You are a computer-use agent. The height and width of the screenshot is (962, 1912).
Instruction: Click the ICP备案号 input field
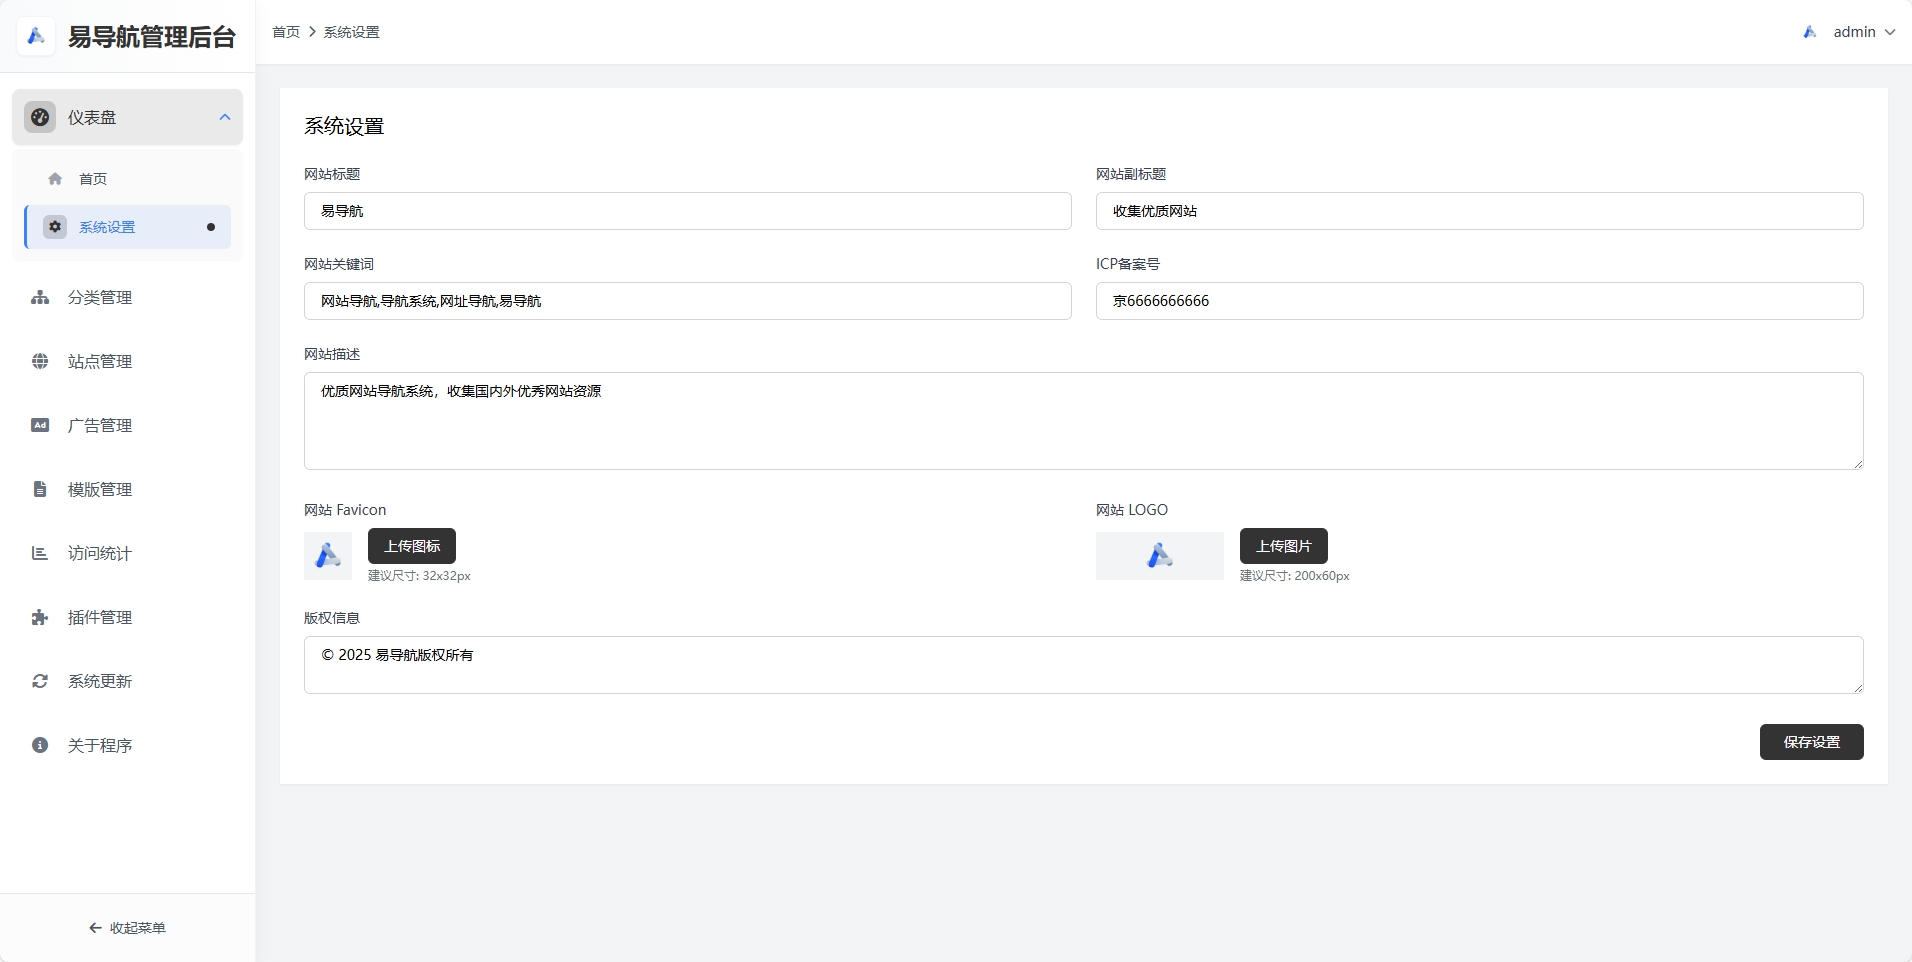coord(1479,301)
